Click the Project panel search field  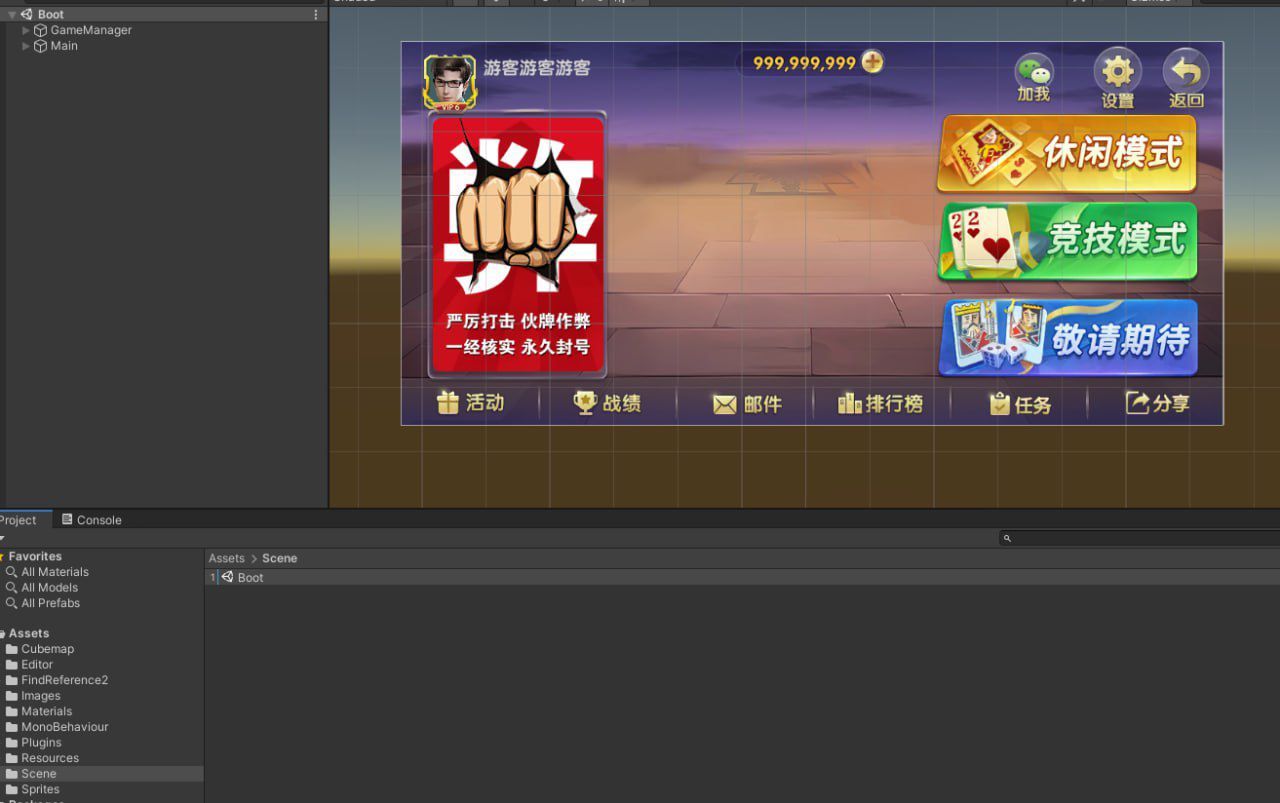pyautogui.click(x=1140, y=538)
